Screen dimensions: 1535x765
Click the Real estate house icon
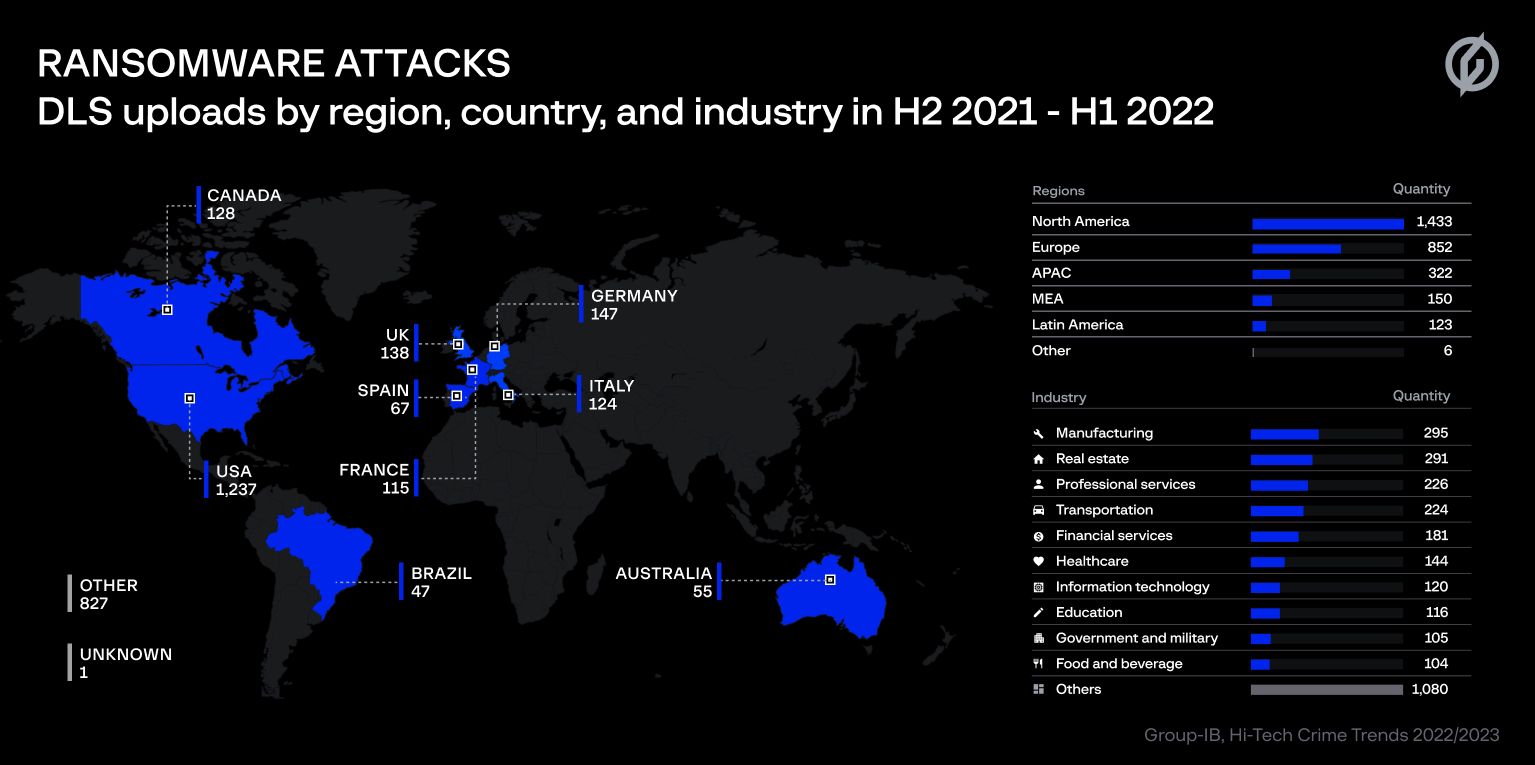coord(1039,459)
